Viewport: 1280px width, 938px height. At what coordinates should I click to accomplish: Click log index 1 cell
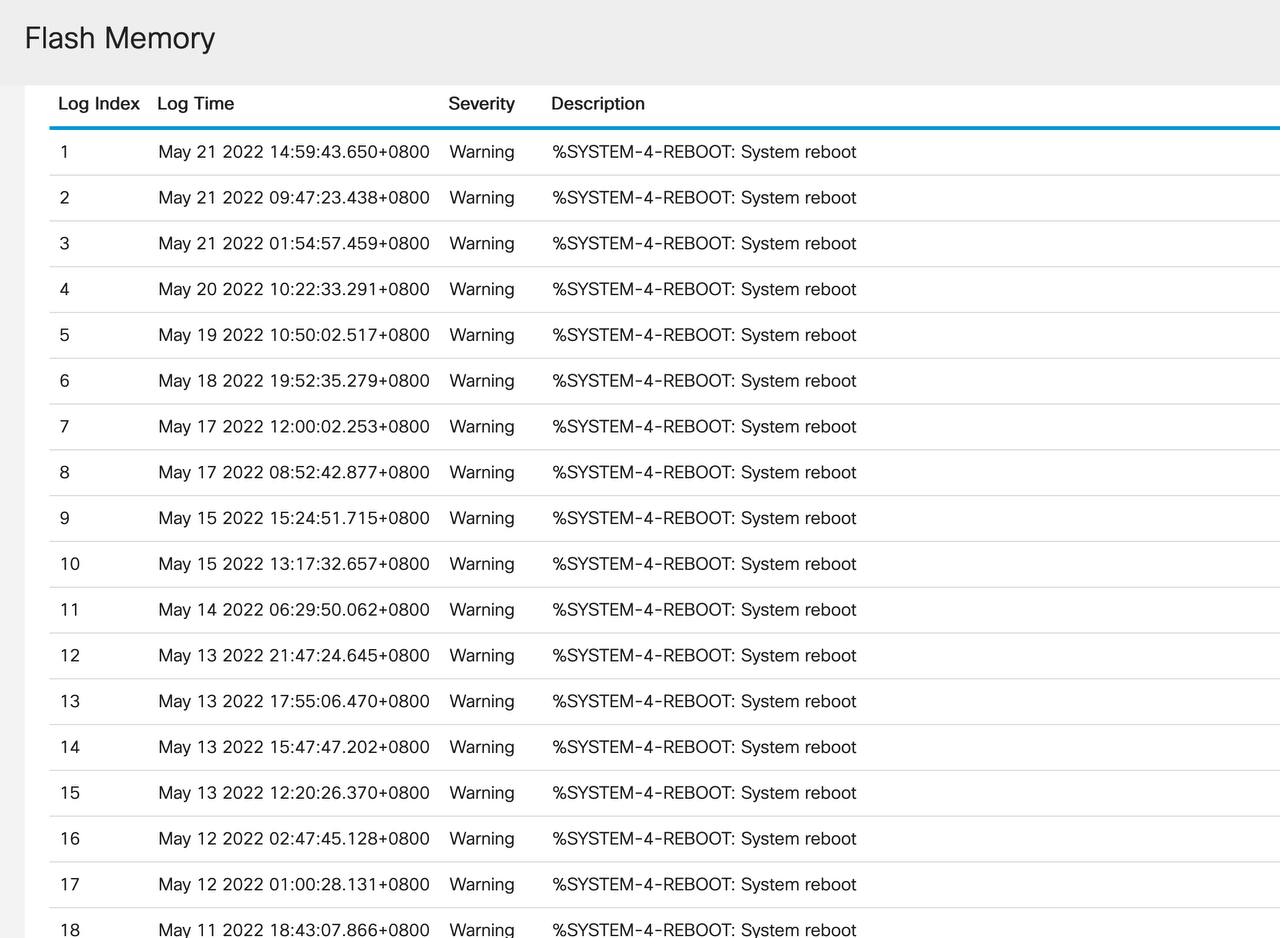pyautogui.click(x=65, y=152)
